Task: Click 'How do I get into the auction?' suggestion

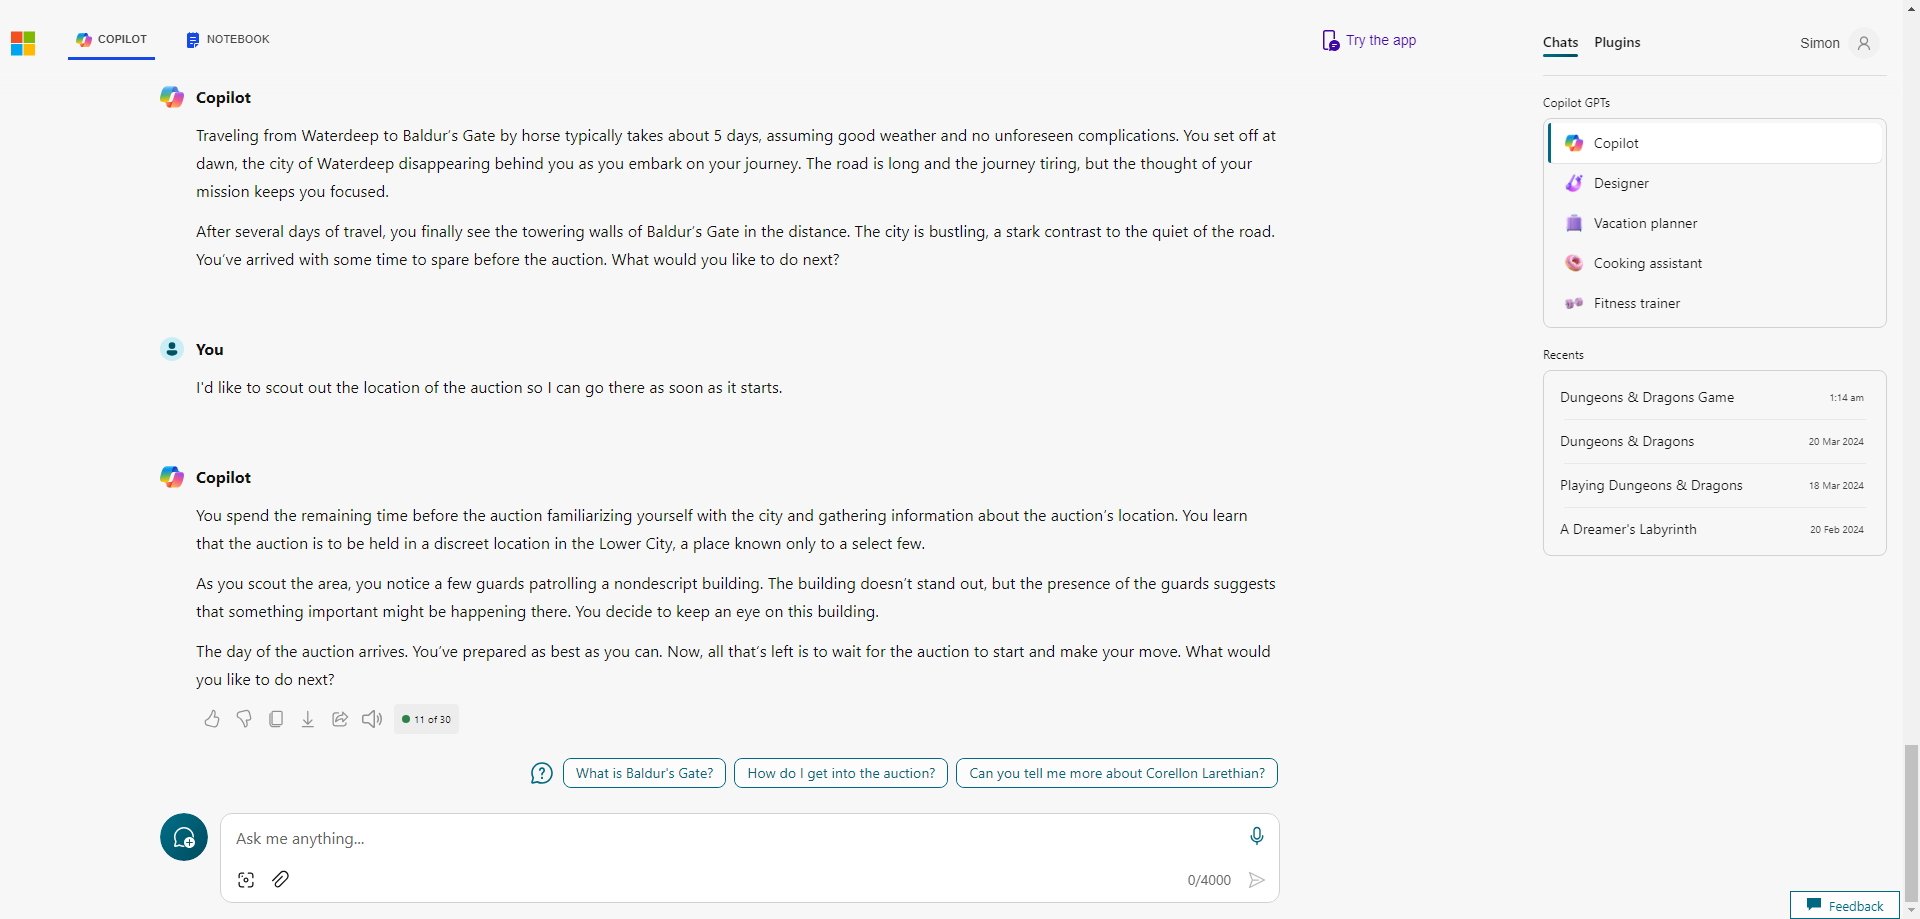Action: [841, 773]
